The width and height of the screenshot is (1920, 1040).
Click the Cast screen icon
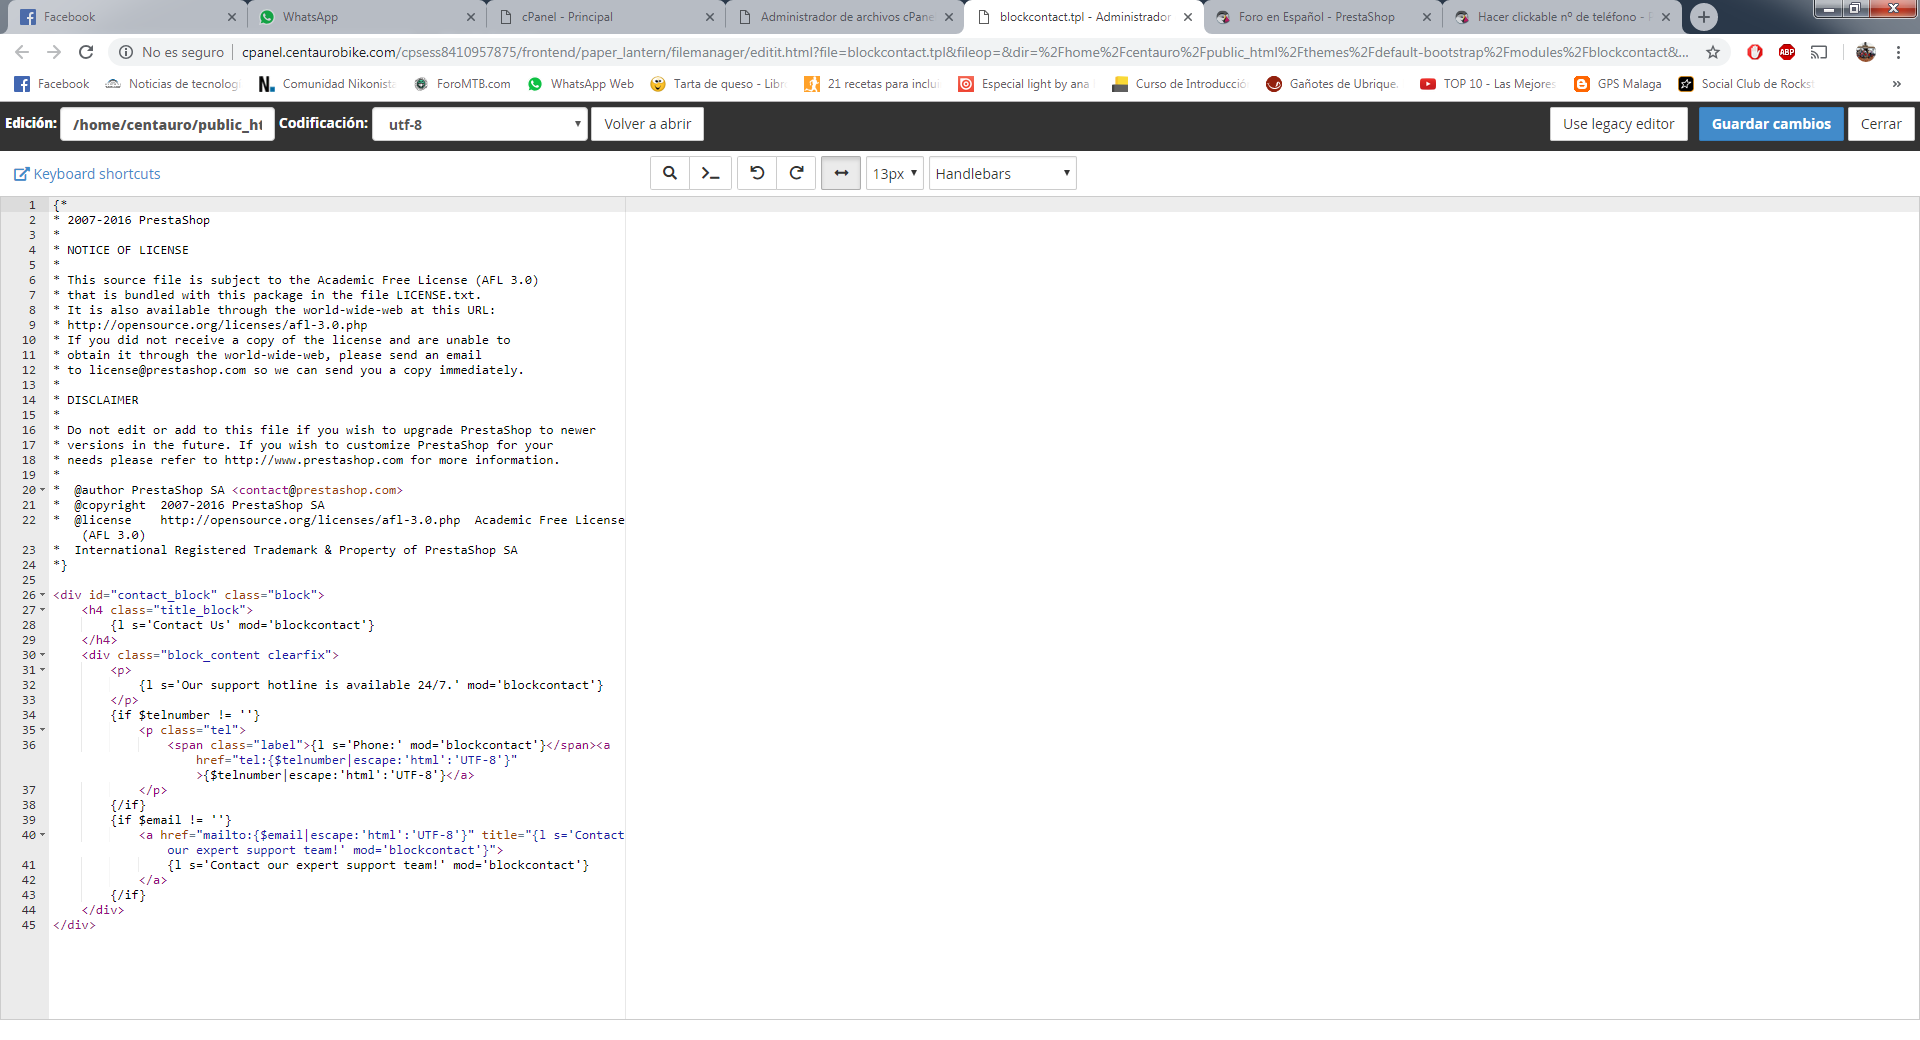click(x=1819, y=52)
